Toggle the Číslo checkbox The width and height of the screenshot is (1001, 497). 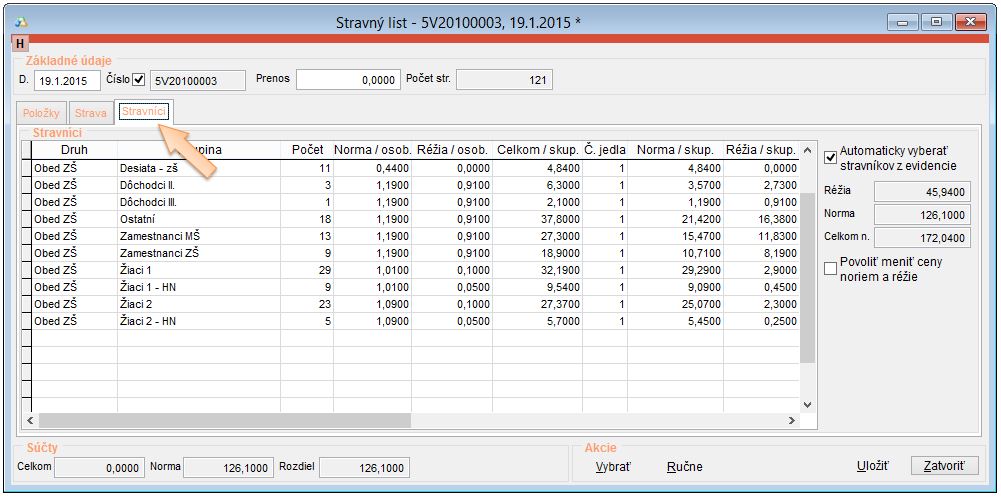point(139,79)
